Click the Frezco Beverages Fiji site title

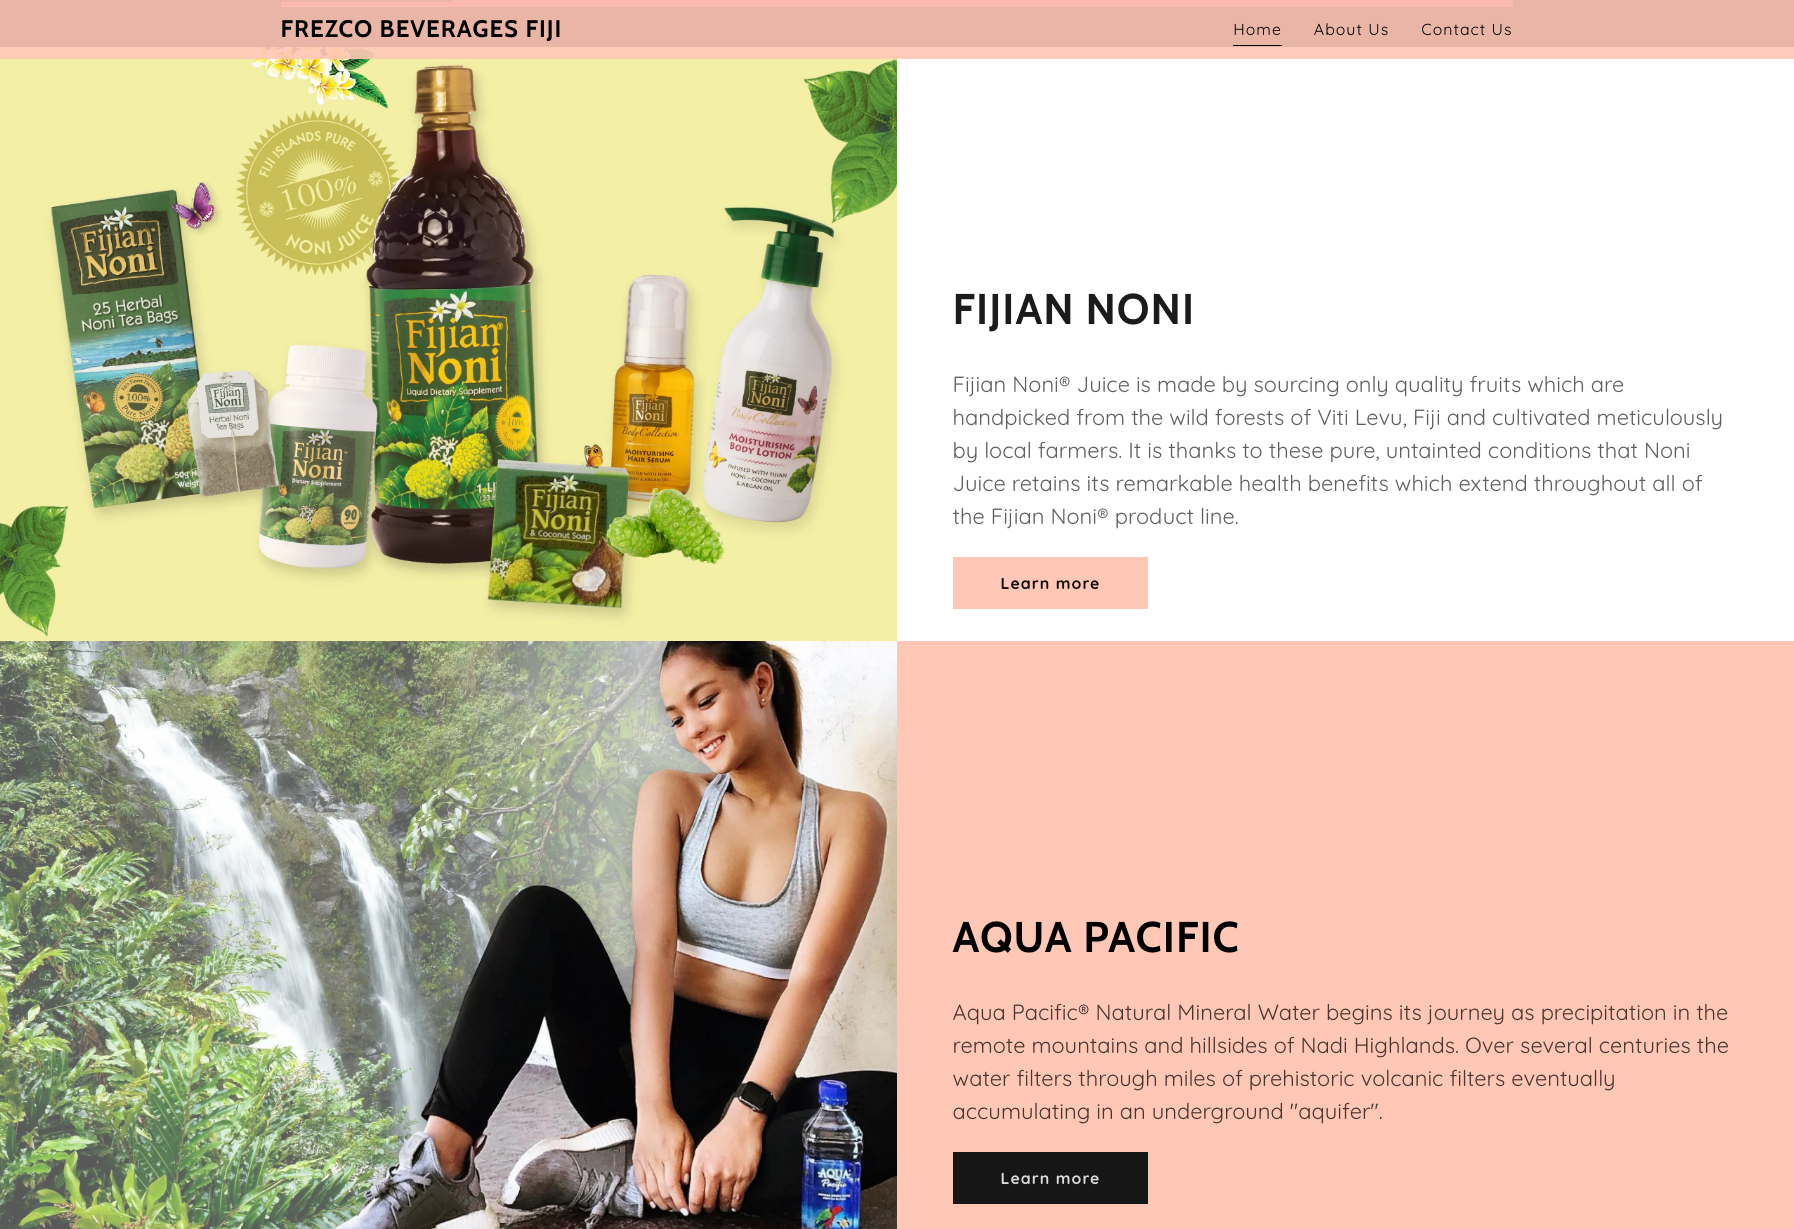click(421, 29)
